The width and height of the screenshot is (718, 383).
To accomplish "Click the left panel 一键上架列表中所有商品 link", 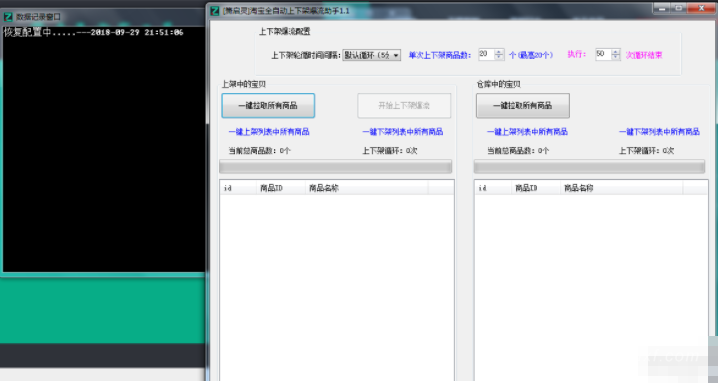I will point(269,132).
